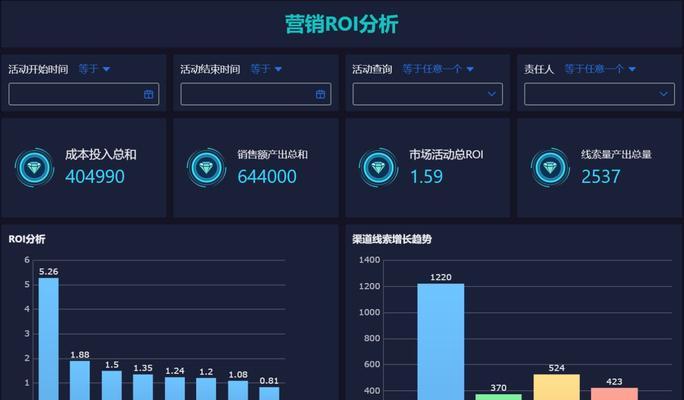
Task: Click the 销售额产出总和 card label
Action: [x=273, y=154]
